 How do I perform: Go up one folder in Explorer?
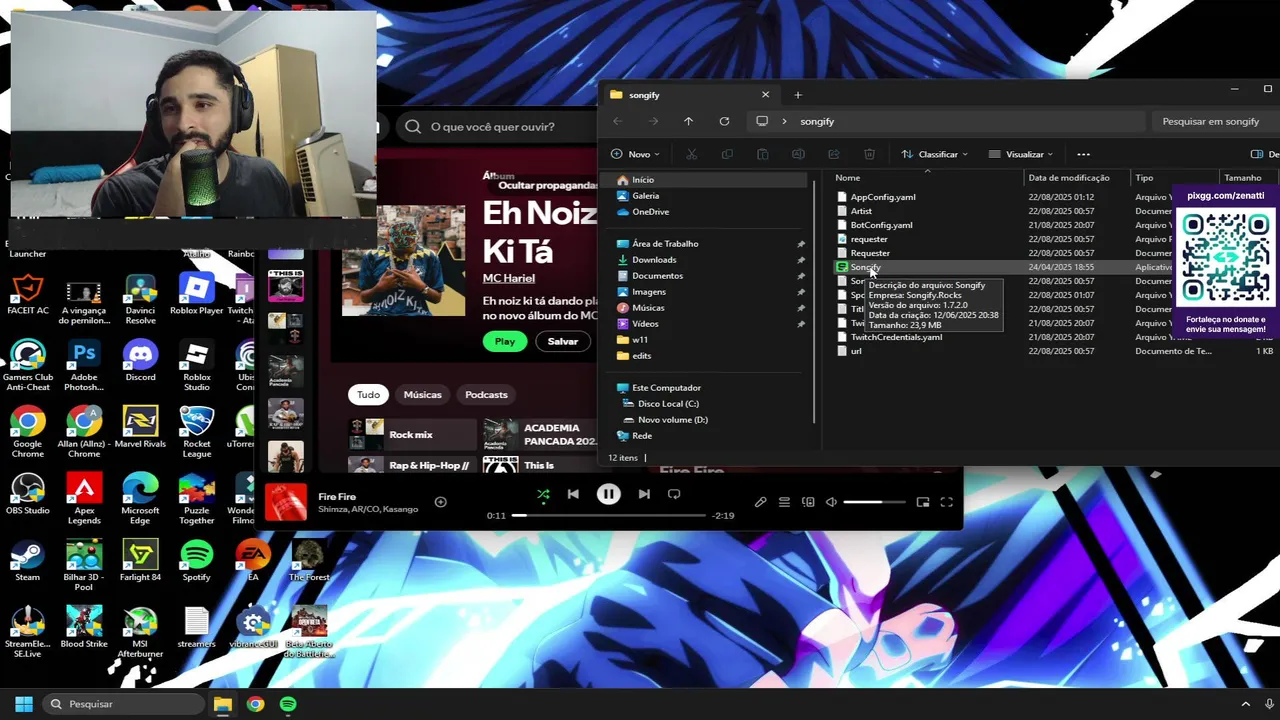pyautogui.click(x=688, y=121)
